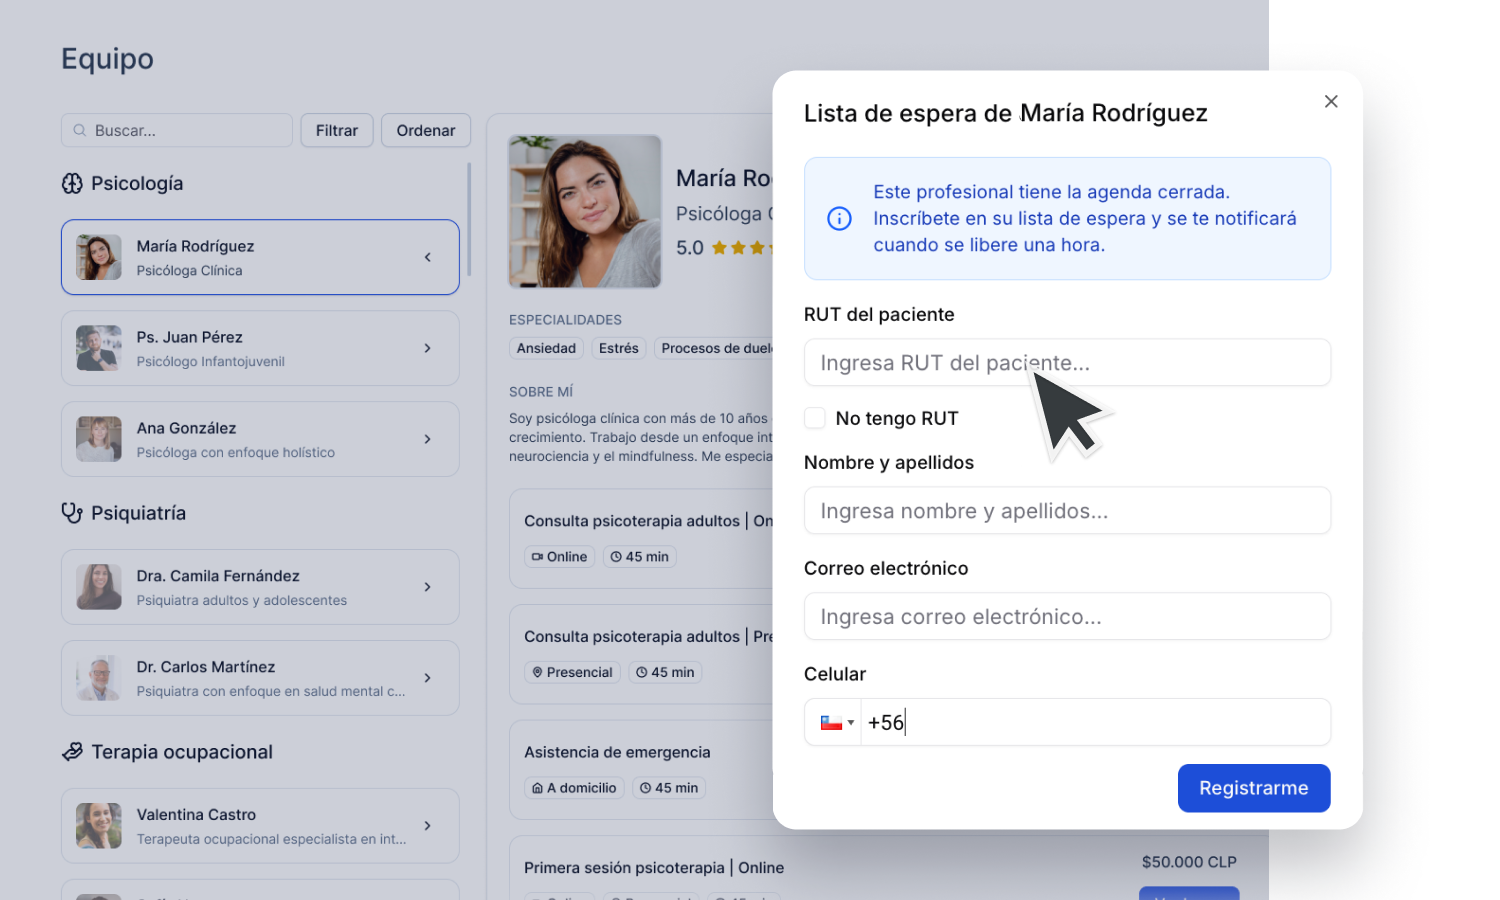The image size is (1500, 900).
Task: Click Ps. Juan Pérez avatar
Action: click(x=99, y=348)
